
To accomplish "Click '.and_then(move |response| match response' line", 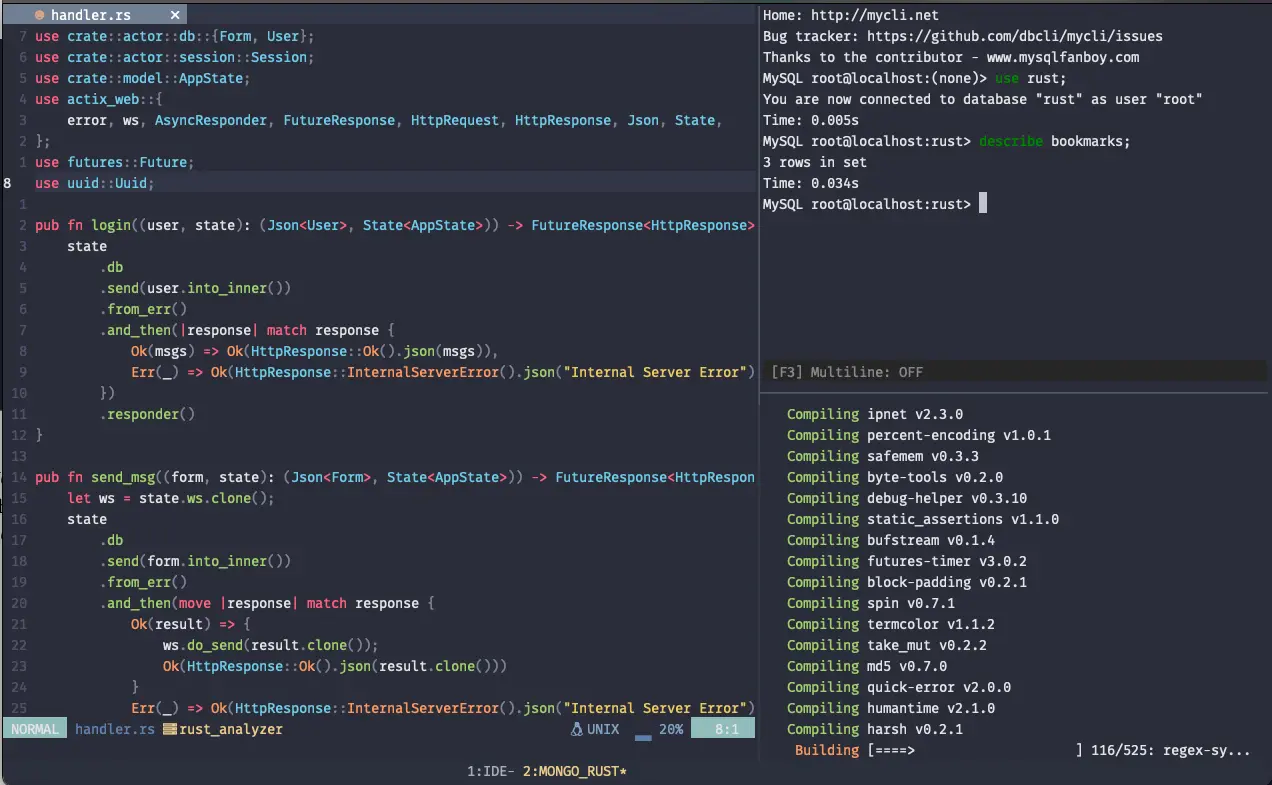I will [267, 603].
